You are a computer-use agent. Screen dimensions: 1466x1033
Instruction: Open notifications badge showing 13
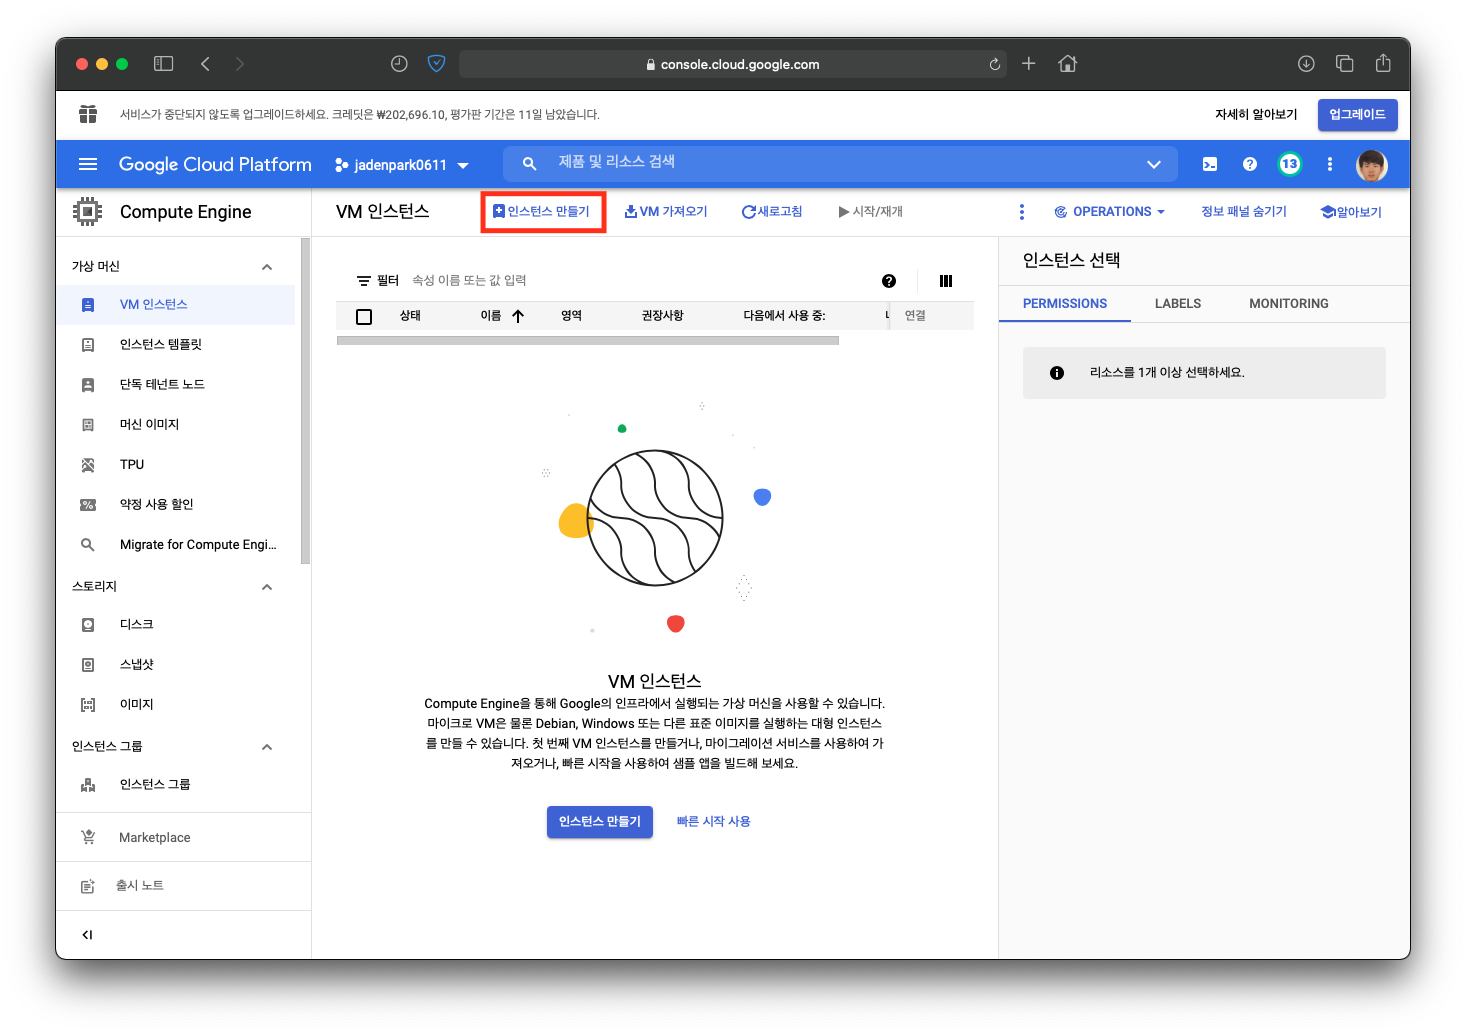coord(1290,164)
